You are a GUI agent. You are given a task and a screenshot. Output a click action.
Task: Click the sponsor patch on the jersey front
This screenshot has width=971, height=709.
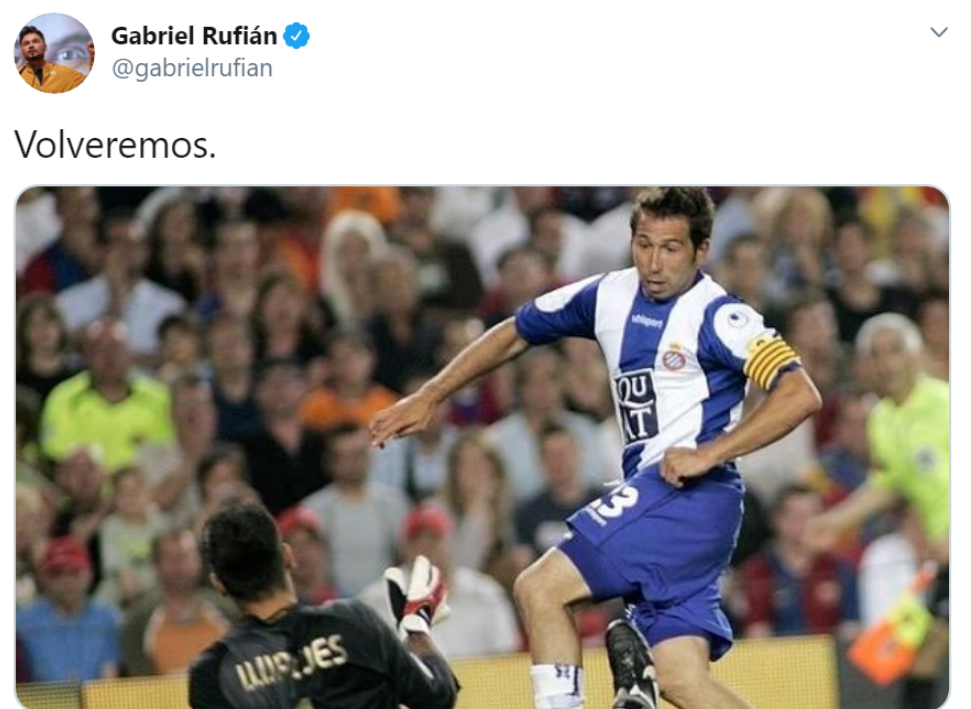(635, 406)
